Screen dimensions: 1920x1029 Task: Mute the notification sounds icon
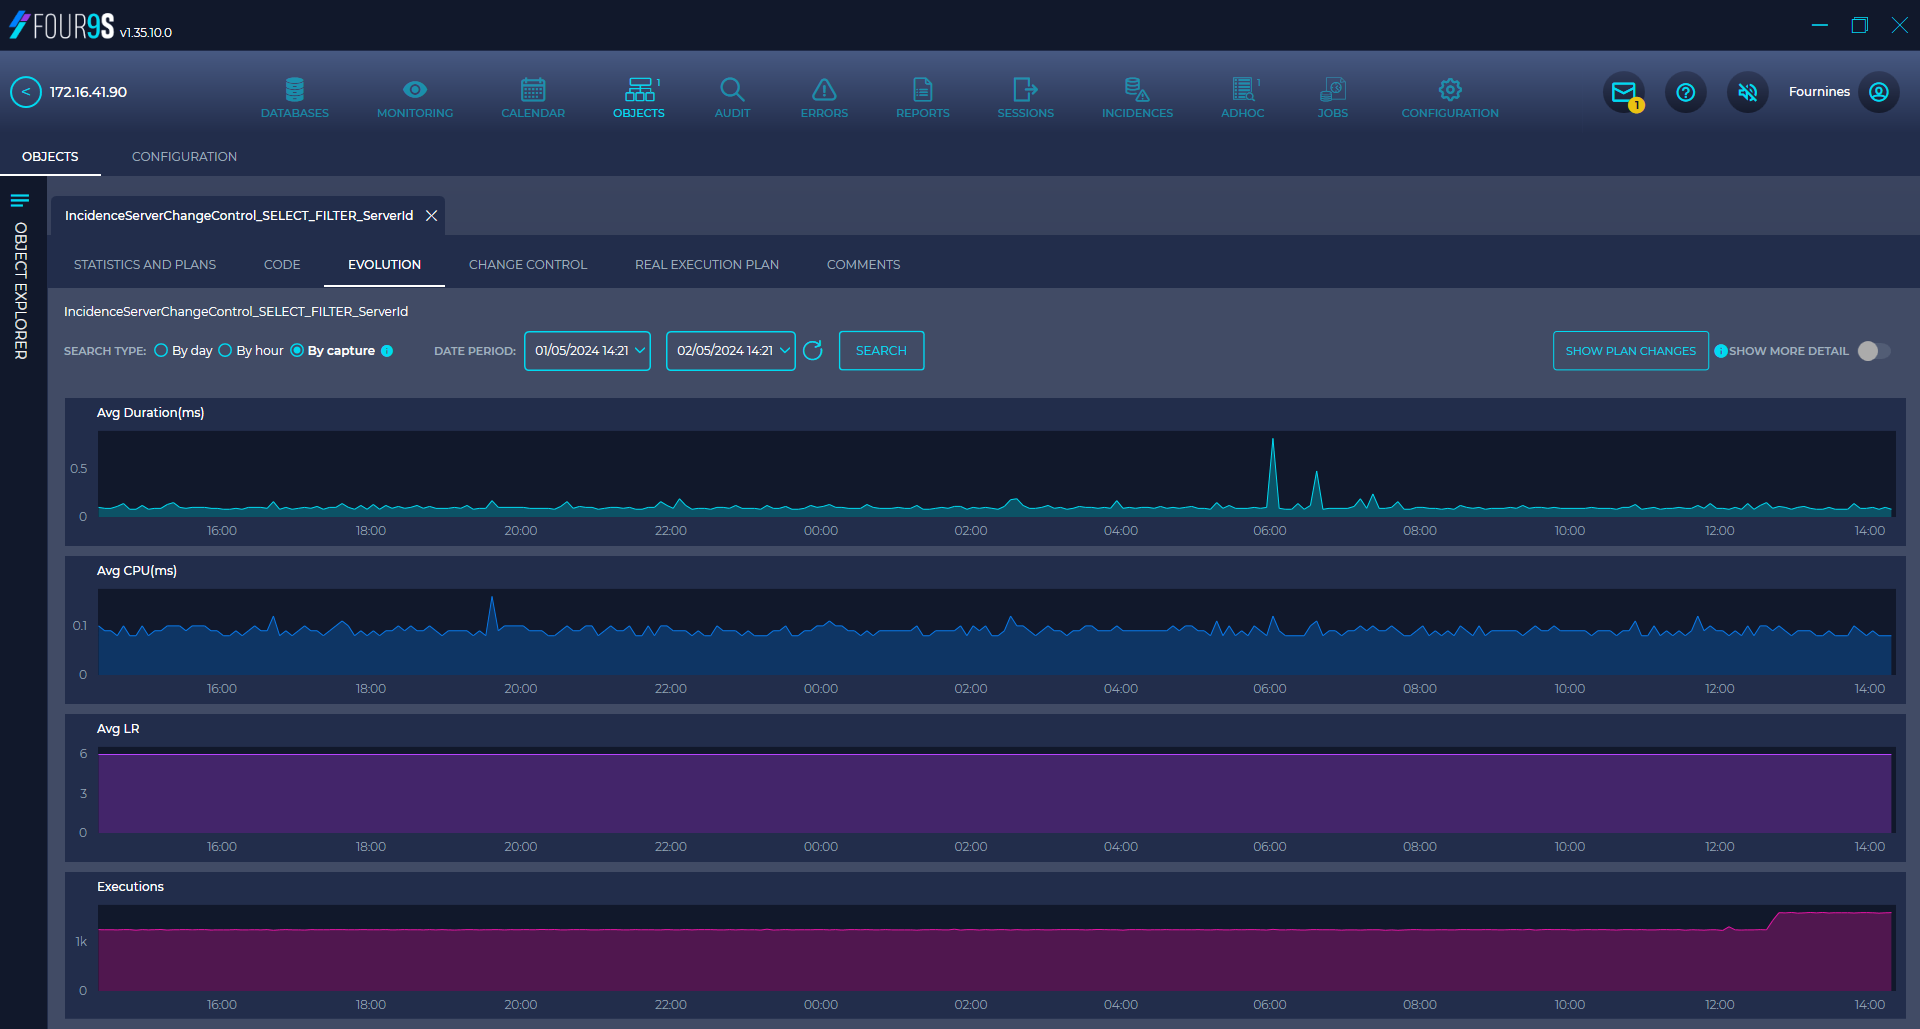[x=1747, y=92]
